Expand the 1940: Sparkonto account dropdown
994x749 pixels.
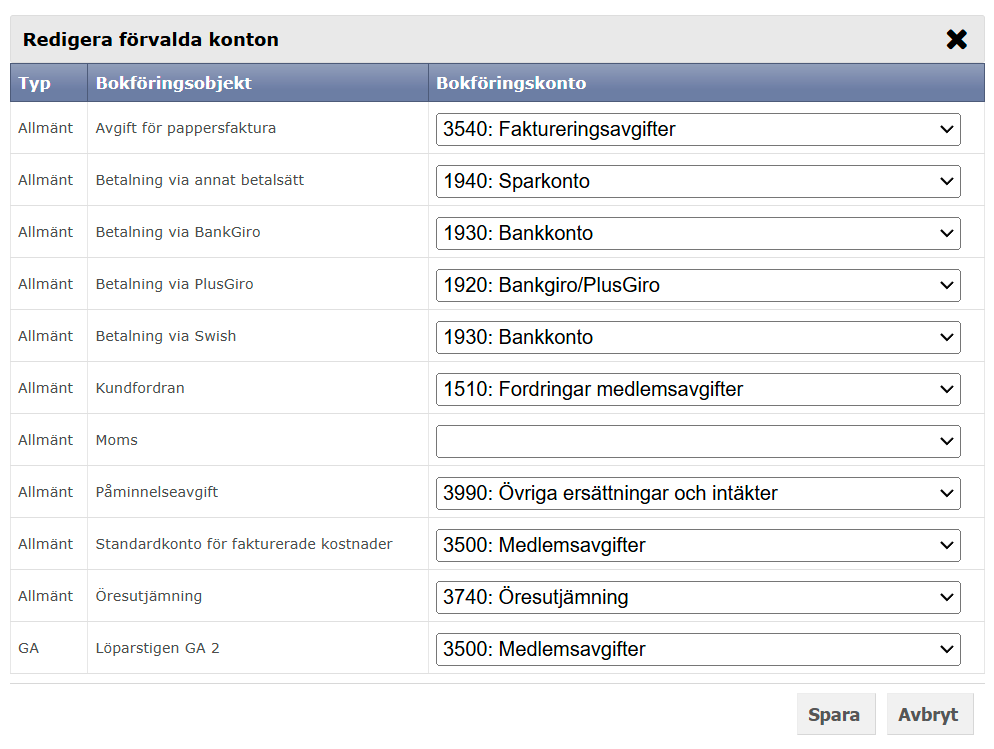click(x=697, y=181)
